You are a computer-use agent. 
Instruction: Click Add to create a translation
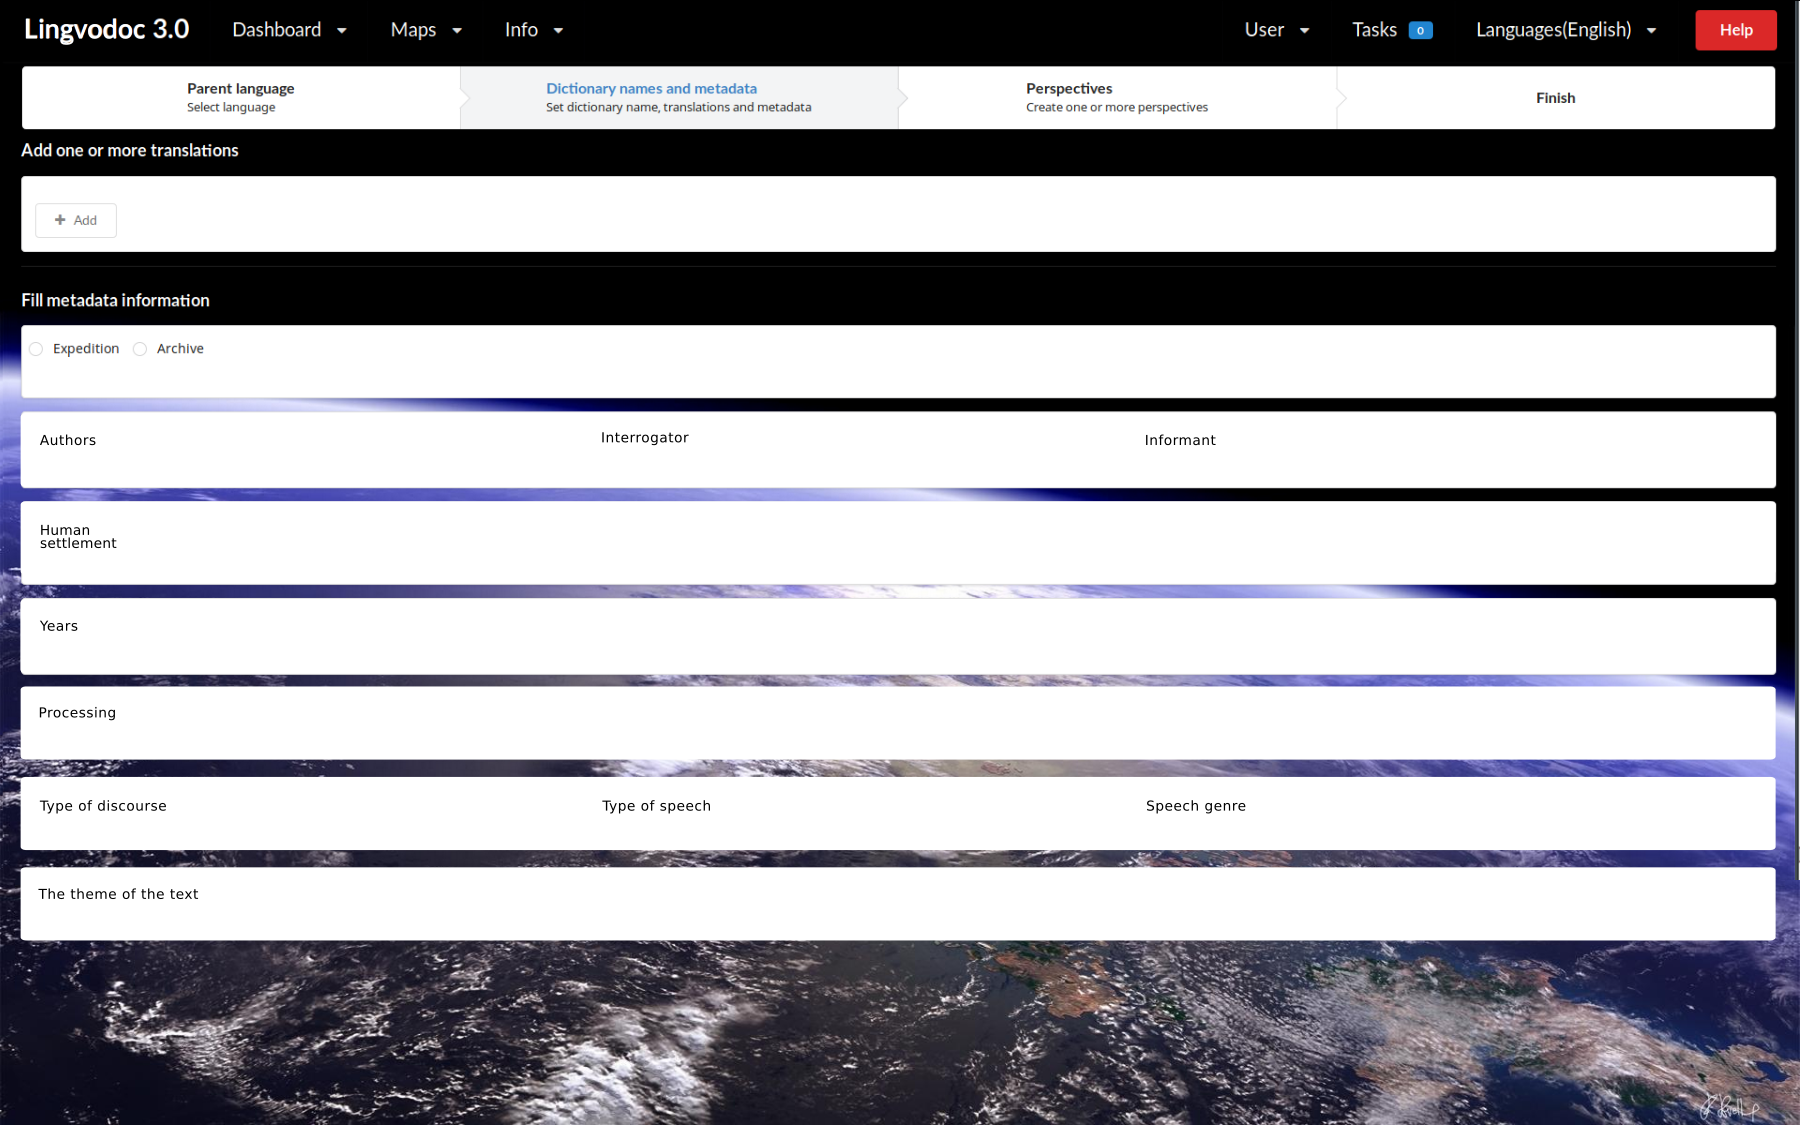click(75, 220)
